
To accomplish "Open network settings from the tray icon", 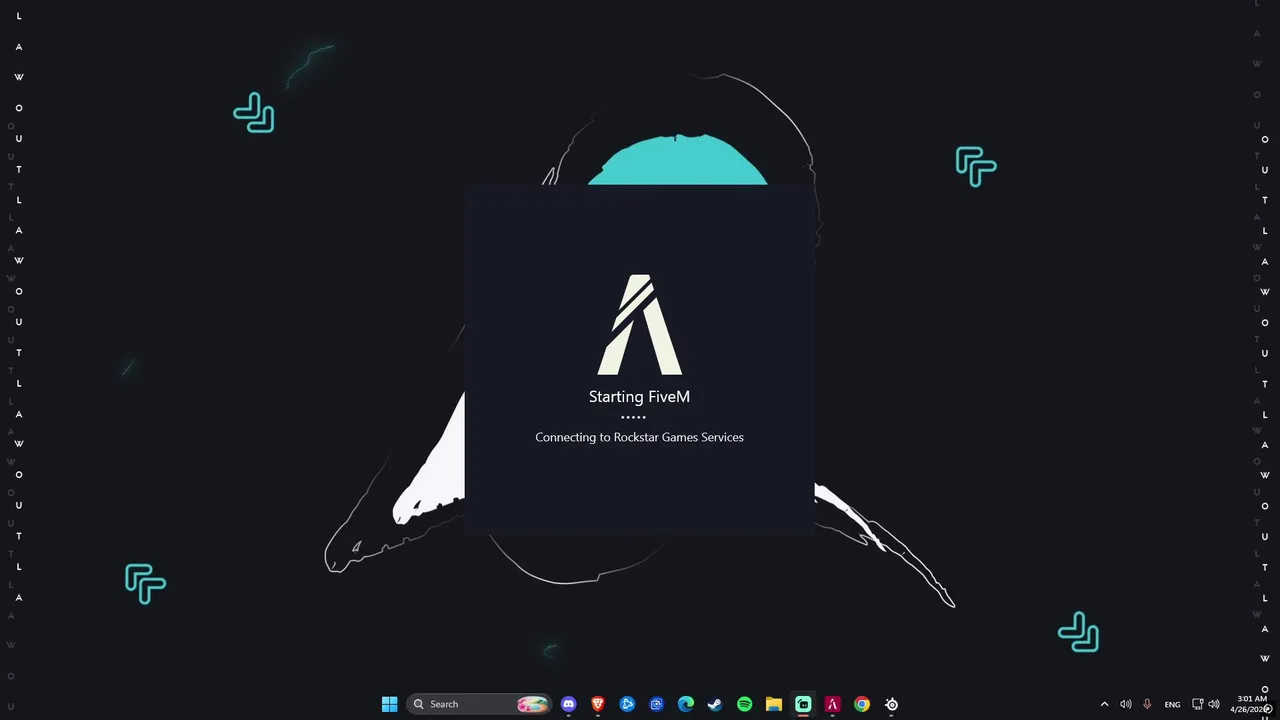I will coord(1198,704).
